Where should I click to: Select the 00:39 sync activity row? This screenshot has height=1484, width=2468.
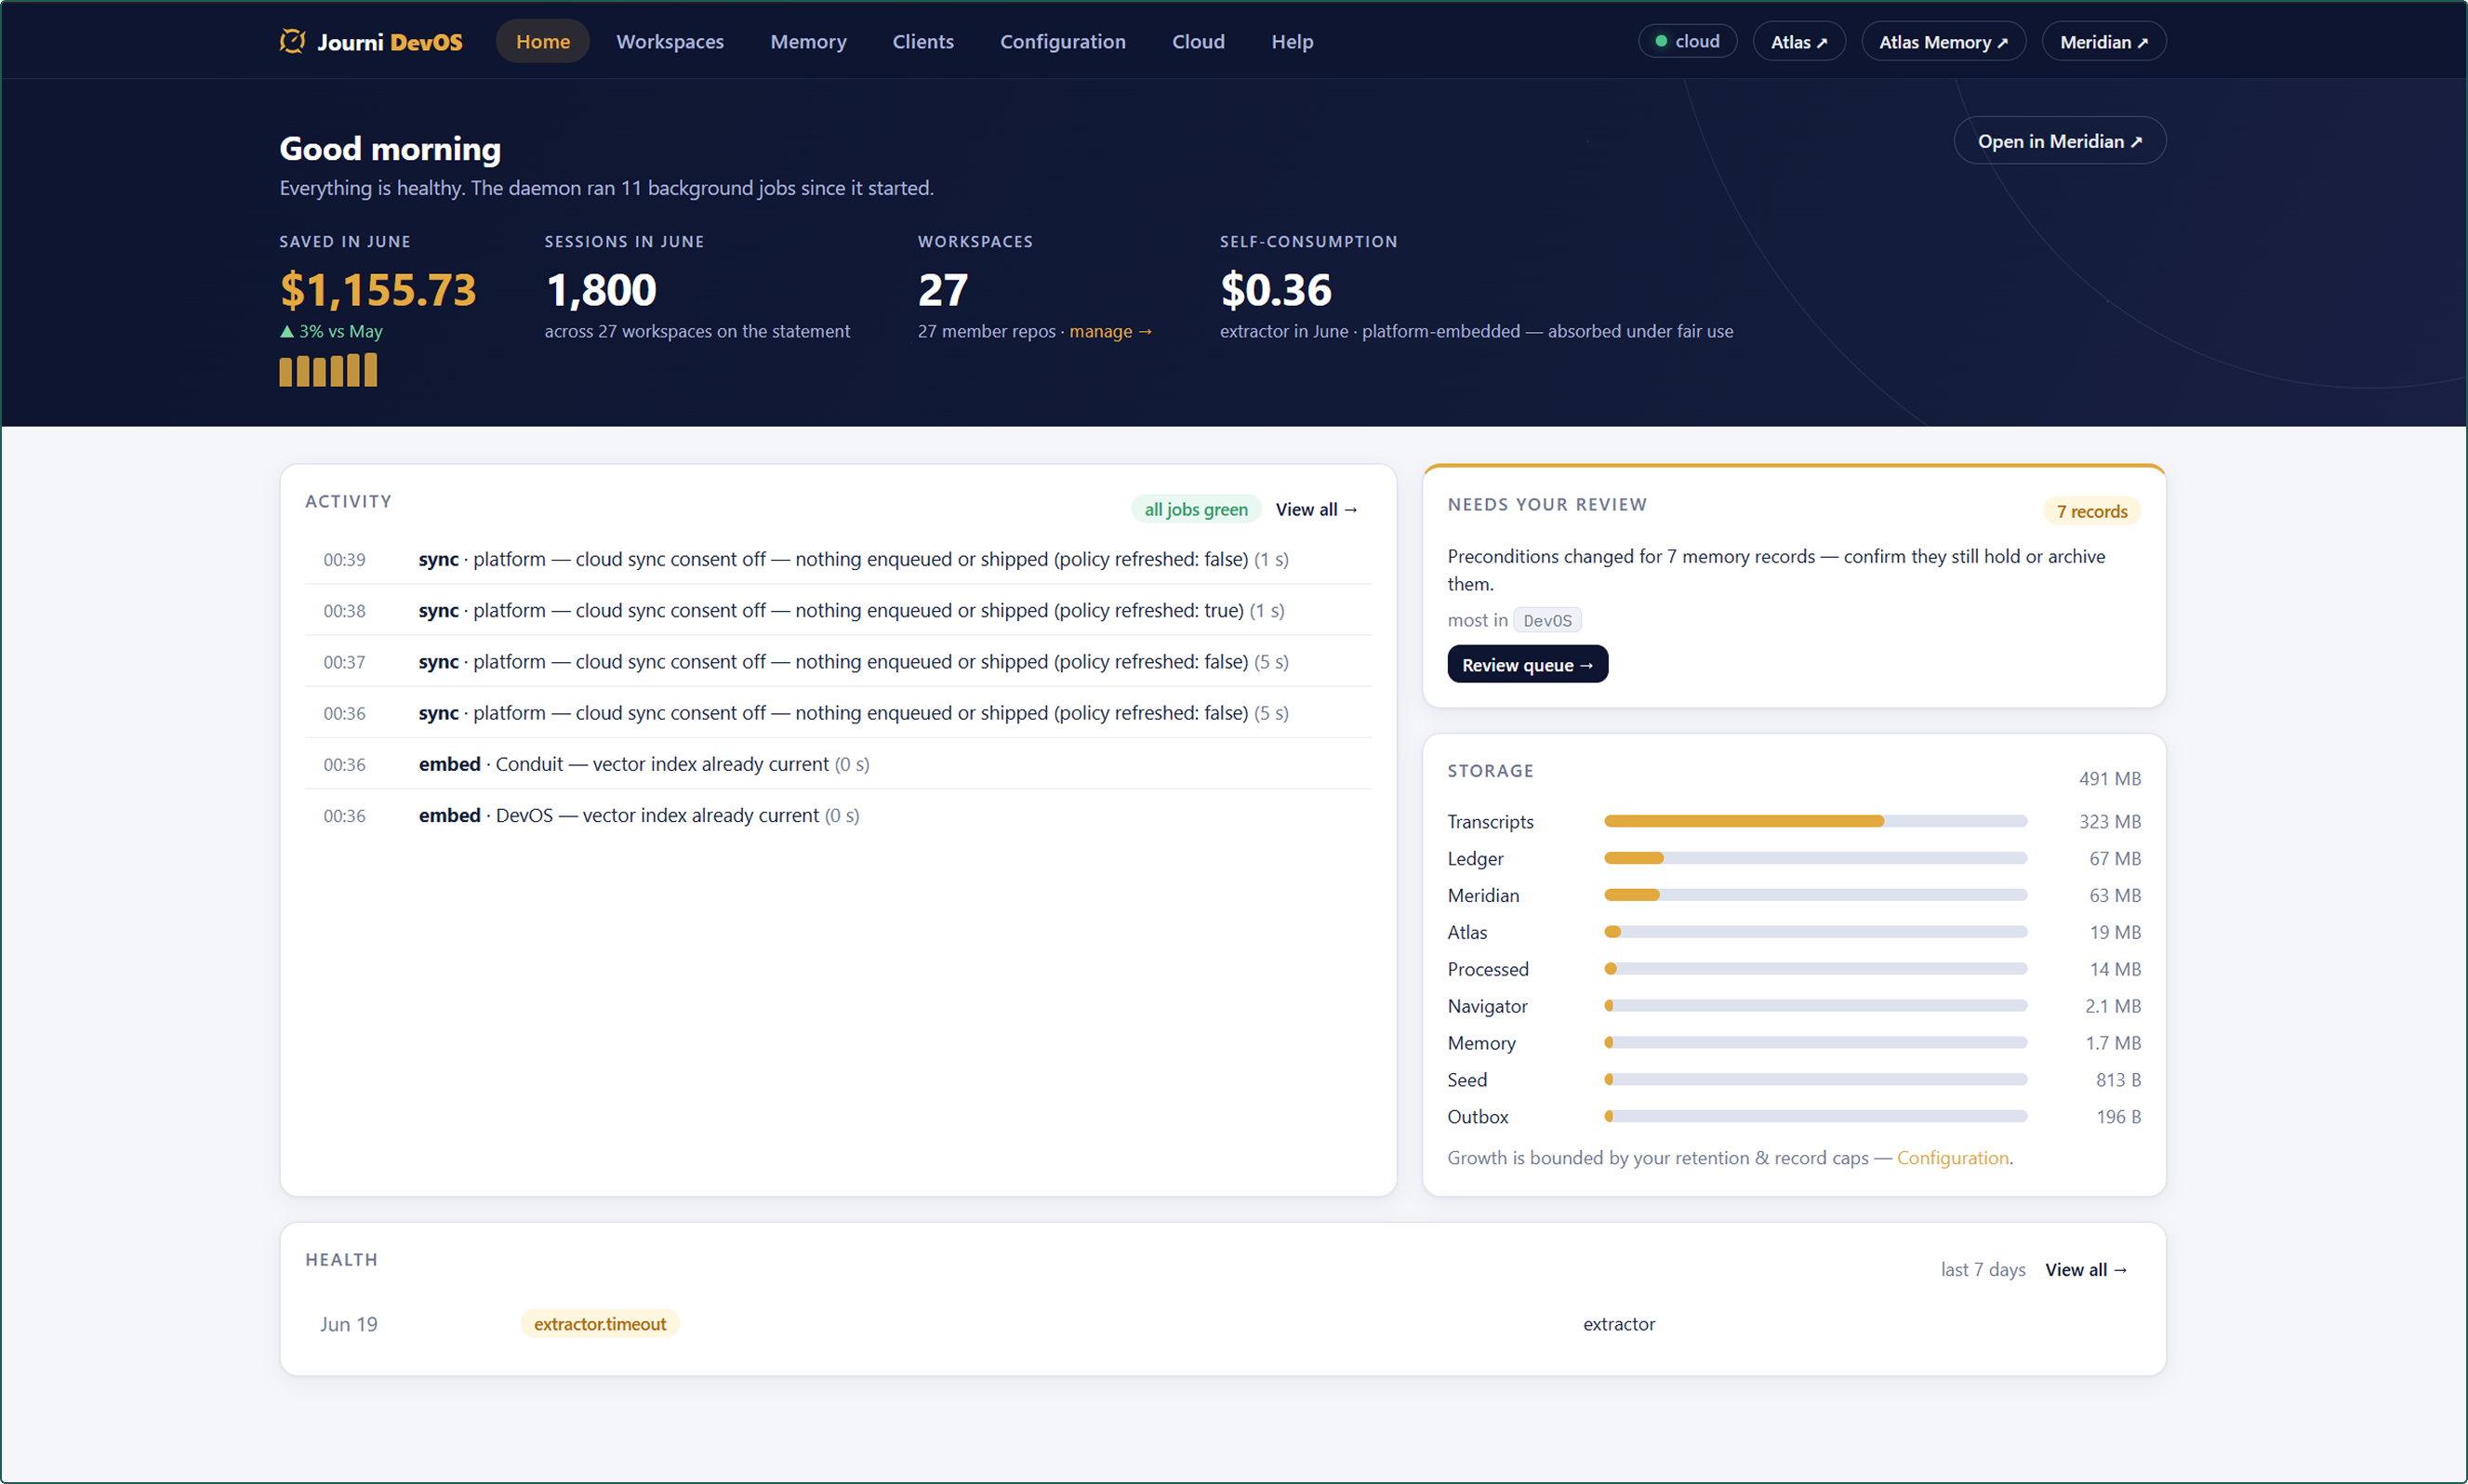coord(838,559)
